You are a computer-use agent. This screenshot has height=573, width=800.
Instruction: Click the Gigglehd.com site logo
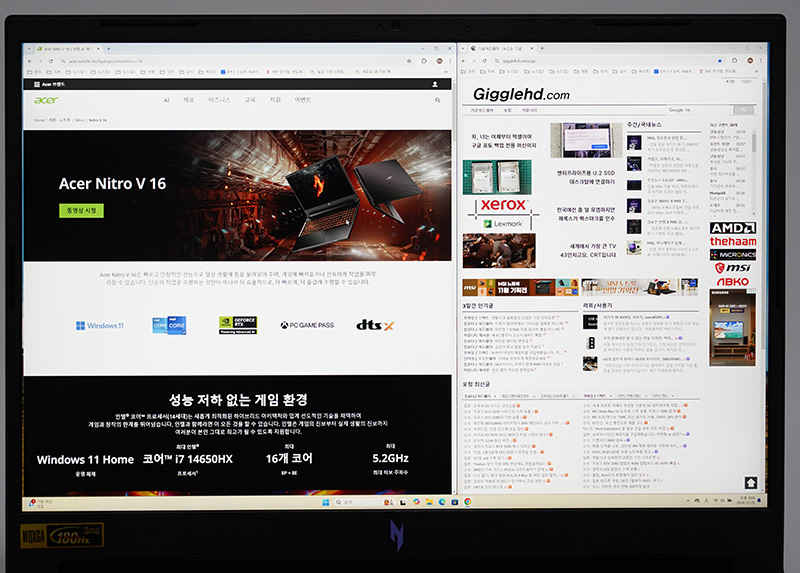click(x=521, y=94)
